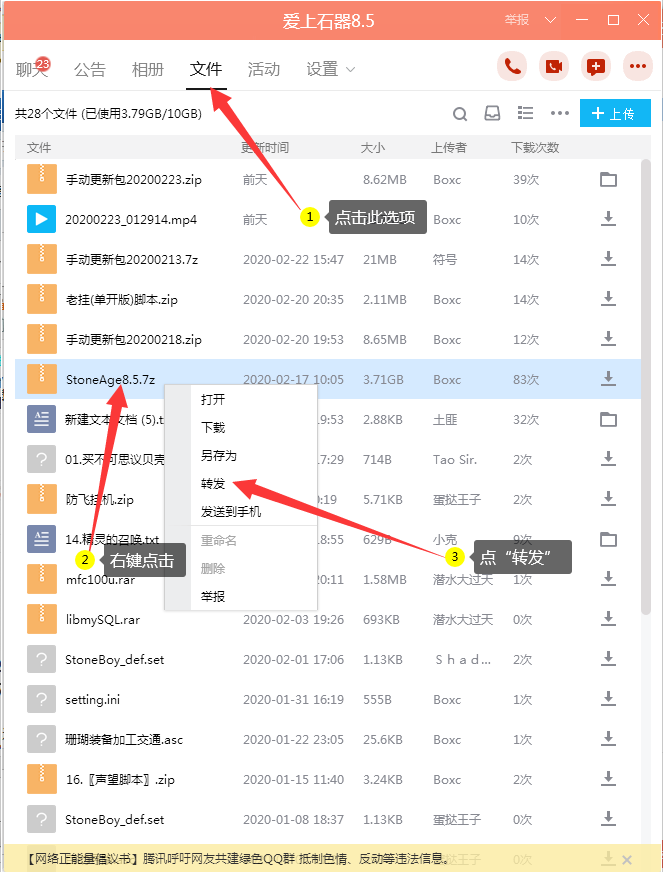Image resolution: width=663 pixels, height=872 pixels.
Task: Open folder for 手动更新包20200223.zip
Action: 607,180
